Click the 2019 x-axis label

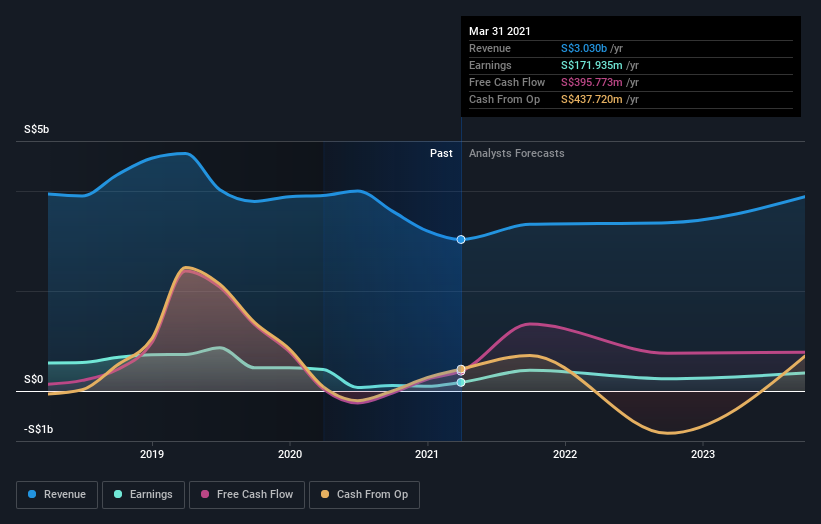click(x=152, y=454)
